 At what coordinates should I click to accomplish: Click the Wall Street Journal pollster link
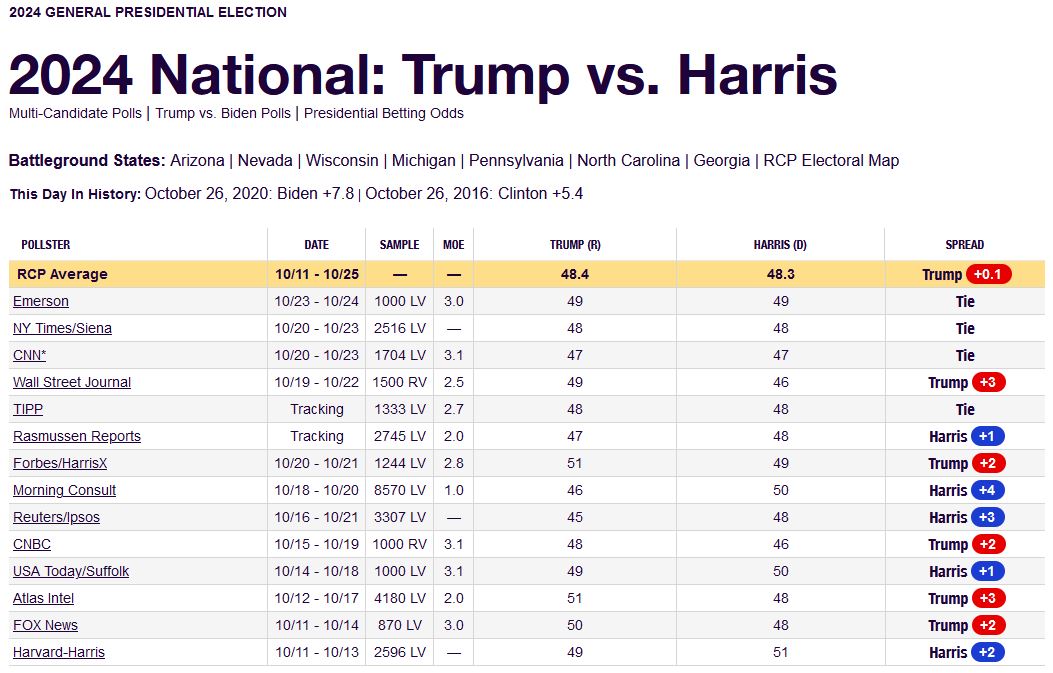pyautogui.click(x=72, y=382)
